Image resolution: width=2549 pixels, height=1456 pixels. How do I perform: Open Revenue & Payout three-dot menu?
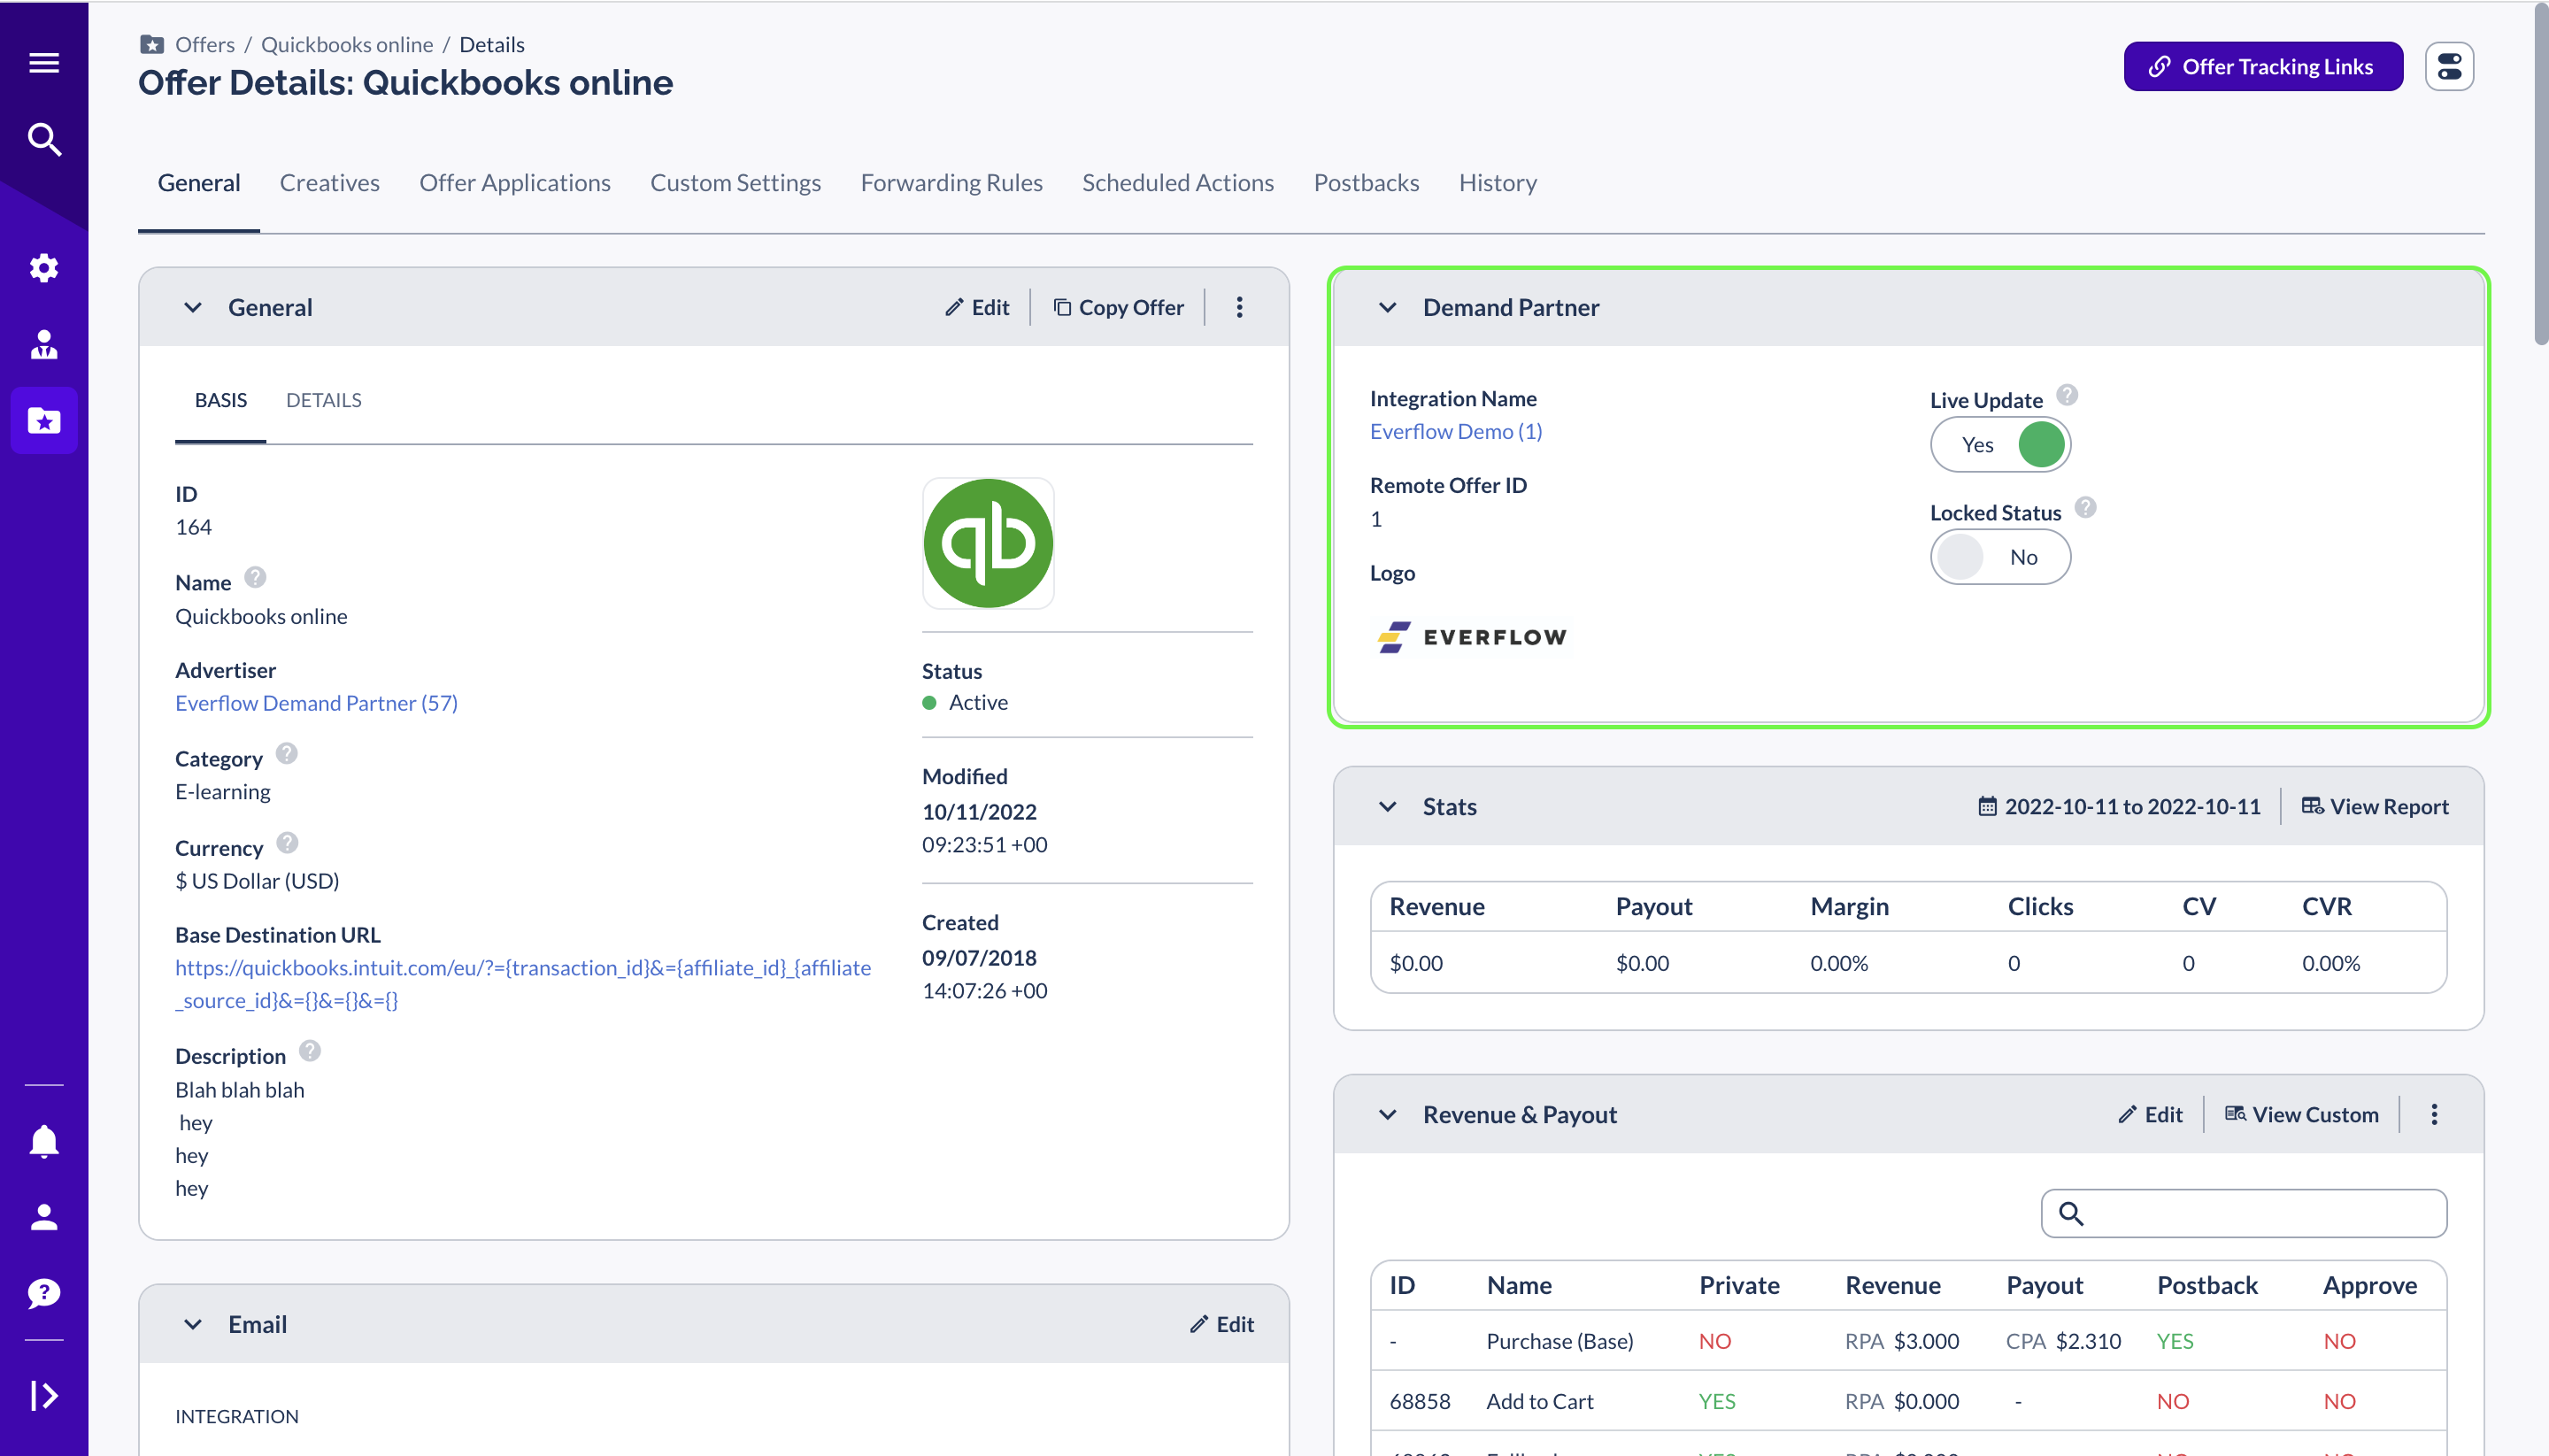coord(2434,1114)
